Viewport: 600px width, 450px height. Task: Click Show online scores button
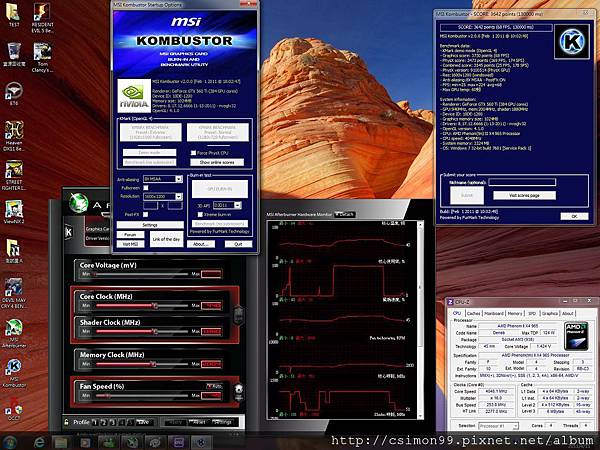(217, 162)
